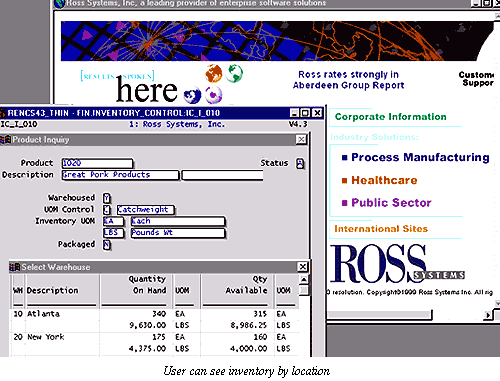The height and width of the screenshot is (381, 500).
Task: Close the Select Warehouse panel
Action: coord(302,267)
